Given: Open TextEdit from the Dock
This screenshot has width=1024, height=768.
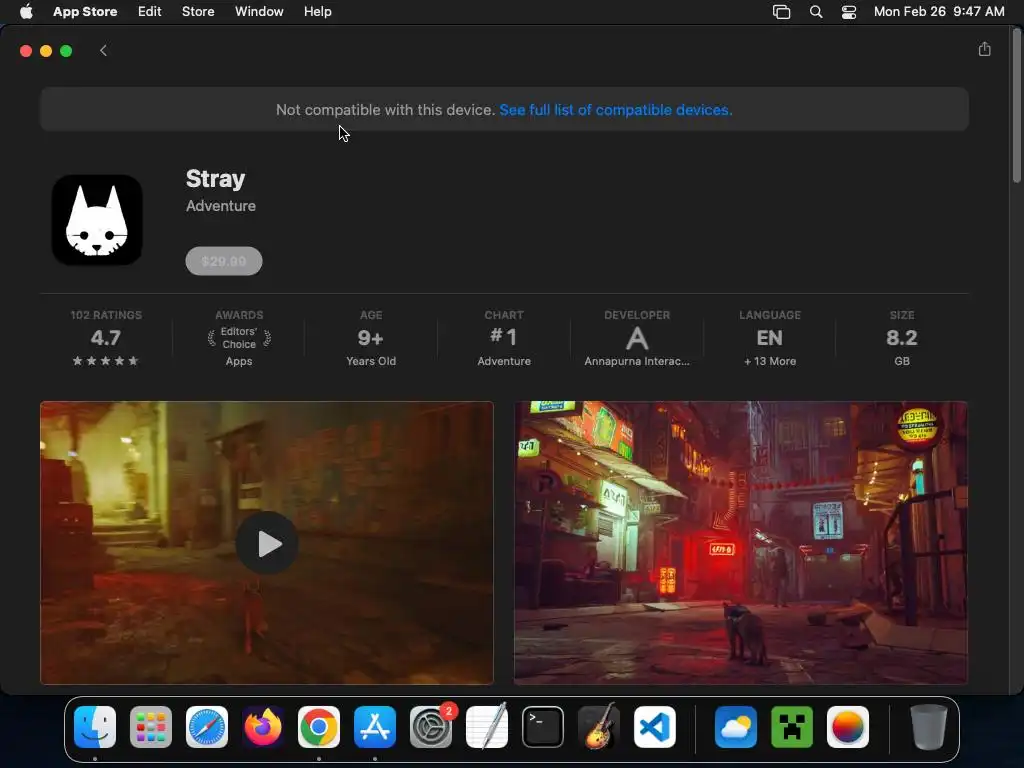Looking at the screenshot, I should pyautogui.click(x=487, y=727).
